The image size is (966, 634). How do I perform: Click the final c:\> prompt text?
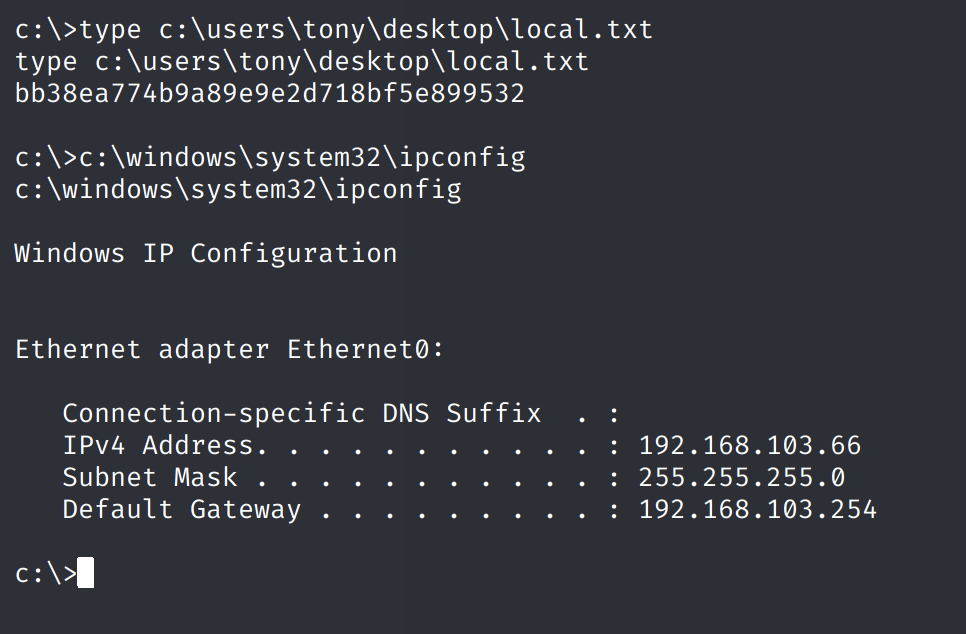46,574
